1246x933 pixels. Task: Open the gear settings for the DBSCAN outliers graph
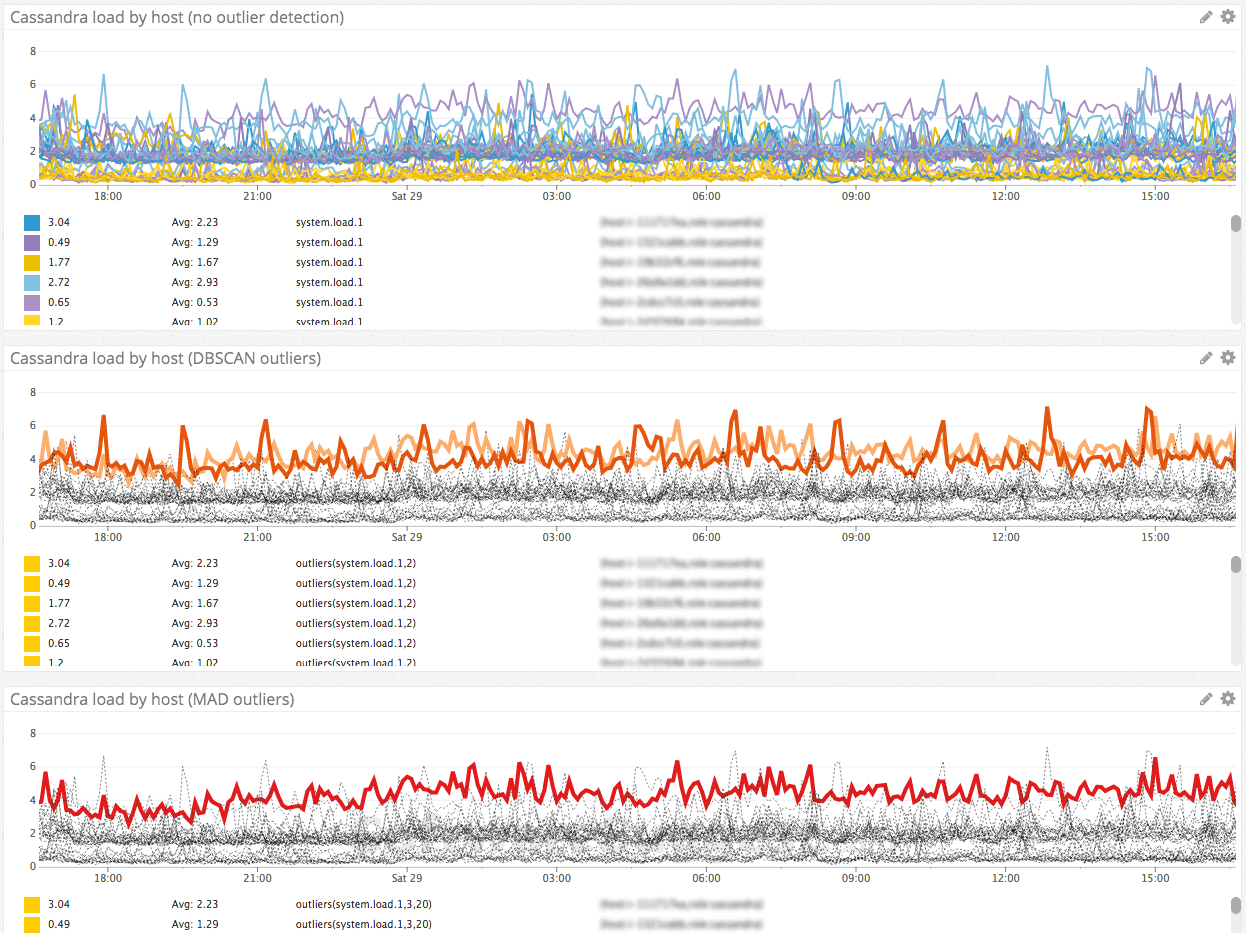(x=1228, y=358)
